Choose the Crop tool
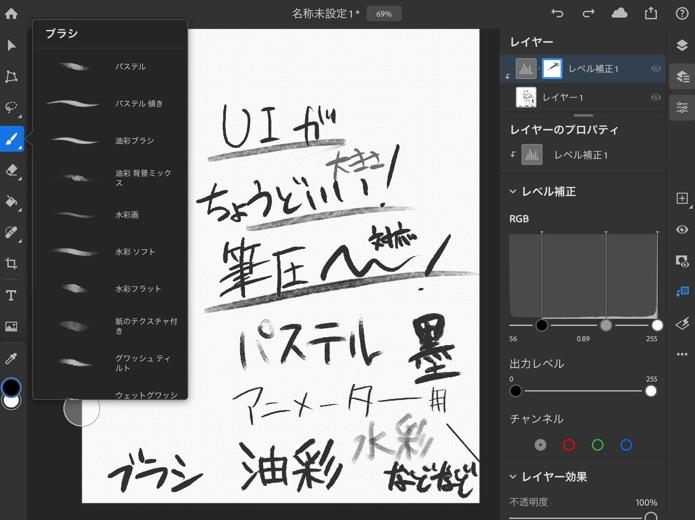This screenshot has width=695, height=520. [12, 264]
